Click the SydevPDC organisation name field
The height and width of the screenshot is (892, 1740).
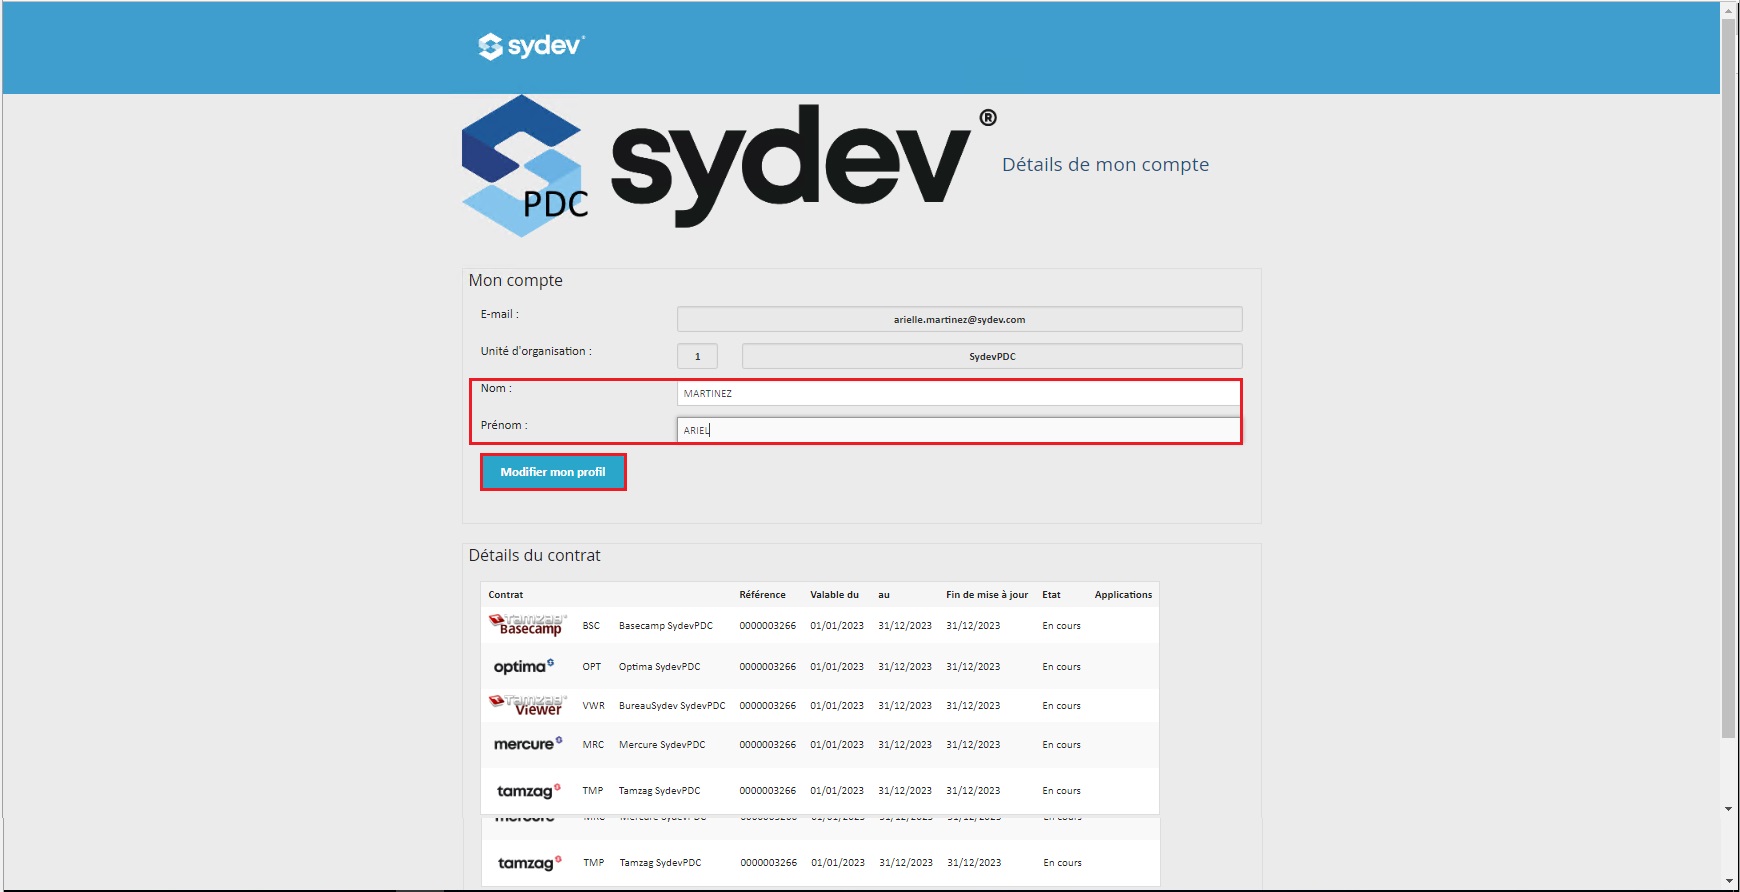pyautogui.click(x=992, y=356)
